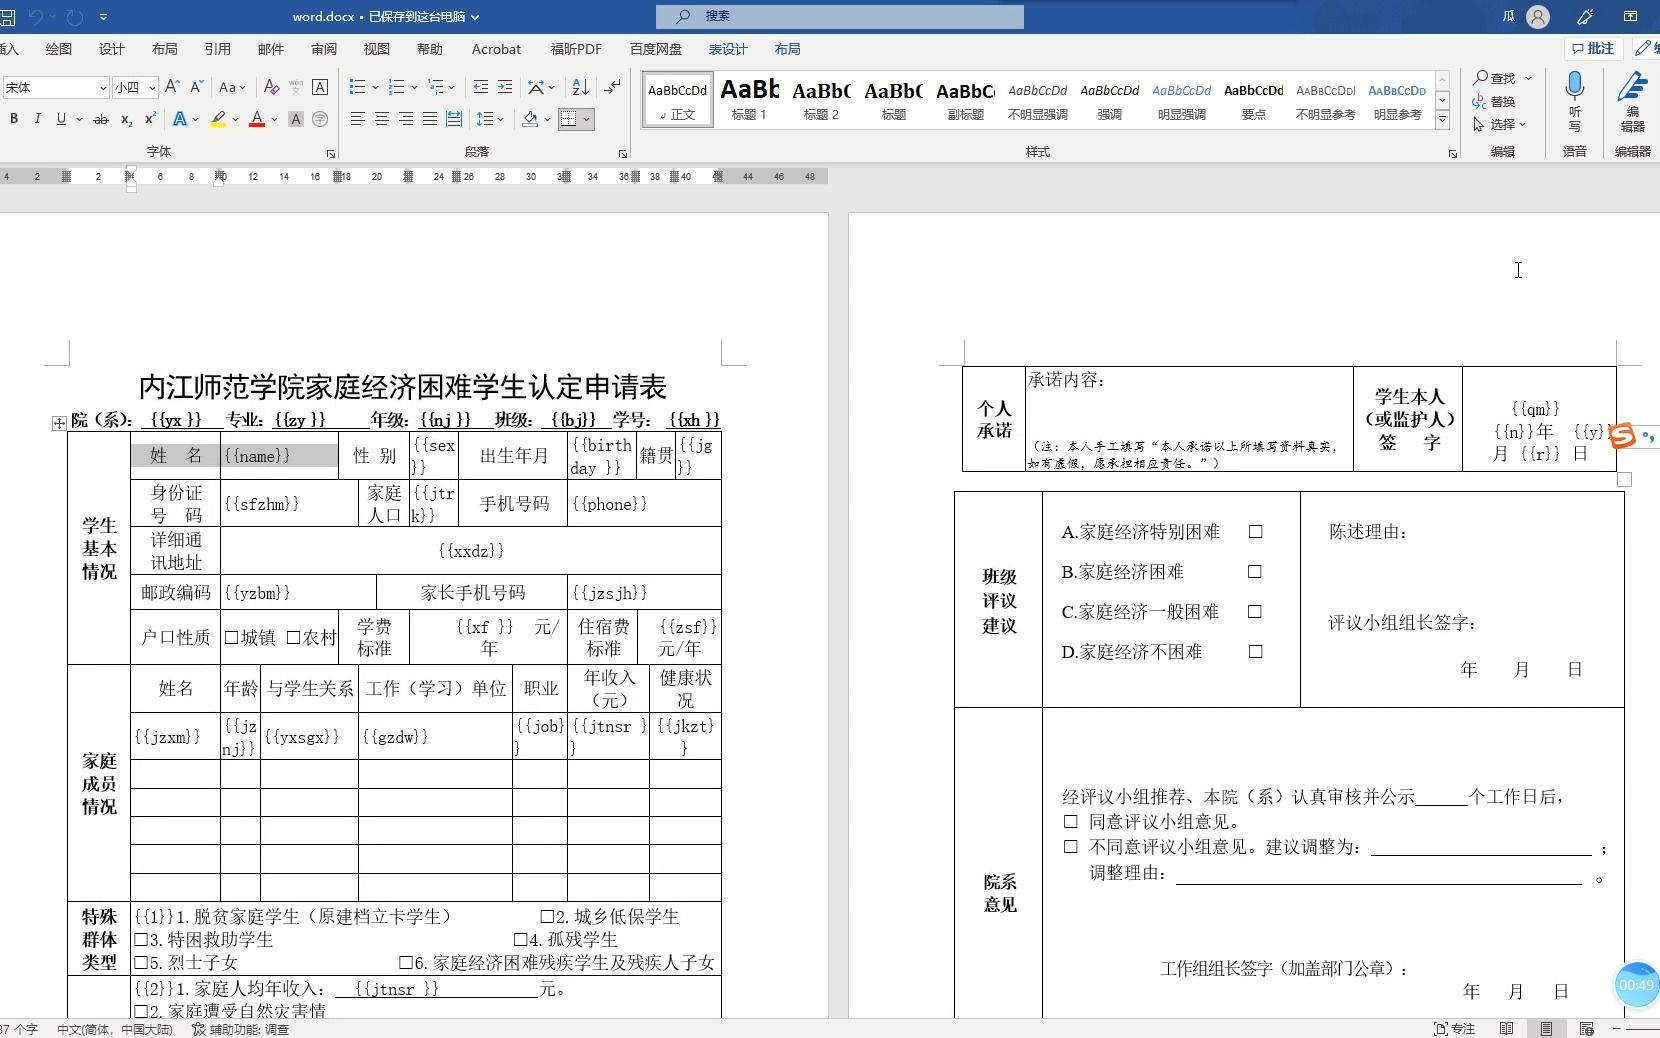Tick checkbox for C.家庭经济一般困难
The height and width of the screenshot is (1038, 1660).
pos(1256,612)
